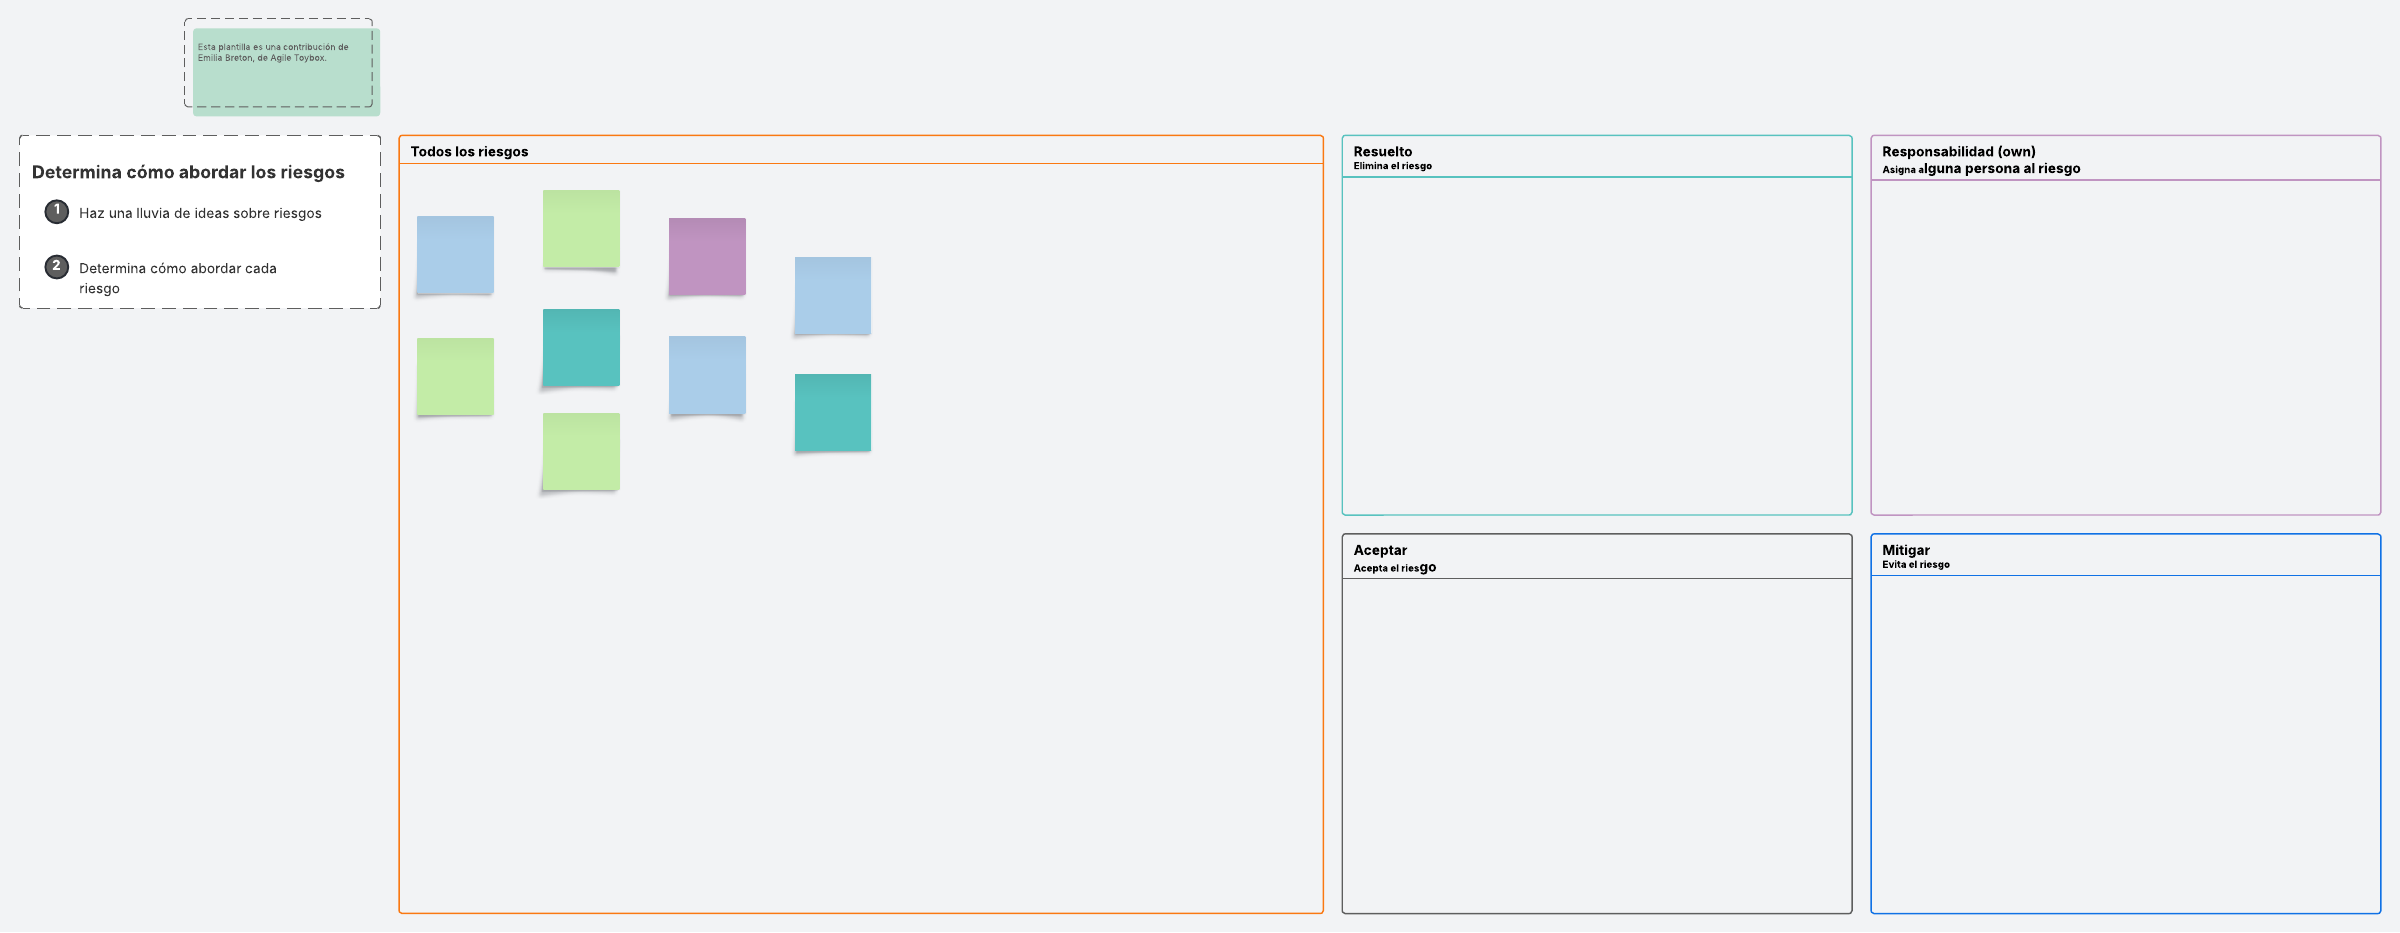
Task: Click the "Asigna alguna persona al riesgo" subtitle
Action: (1980, 169)
